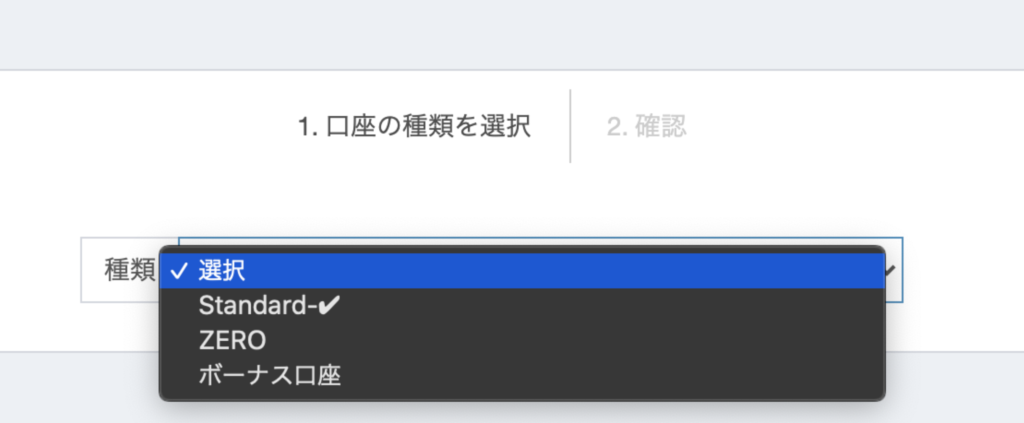Select the highlighted 選択 placeholder option
The width and height of the screenshot is (1024, 423).
tap(522, 271)
